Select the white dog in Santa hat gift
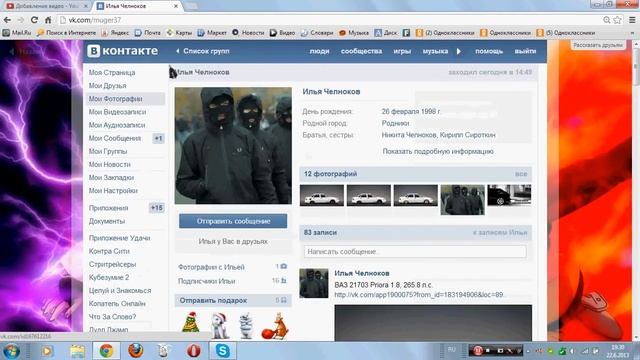This screenshot has height=360, width=640. pos(220,325)
